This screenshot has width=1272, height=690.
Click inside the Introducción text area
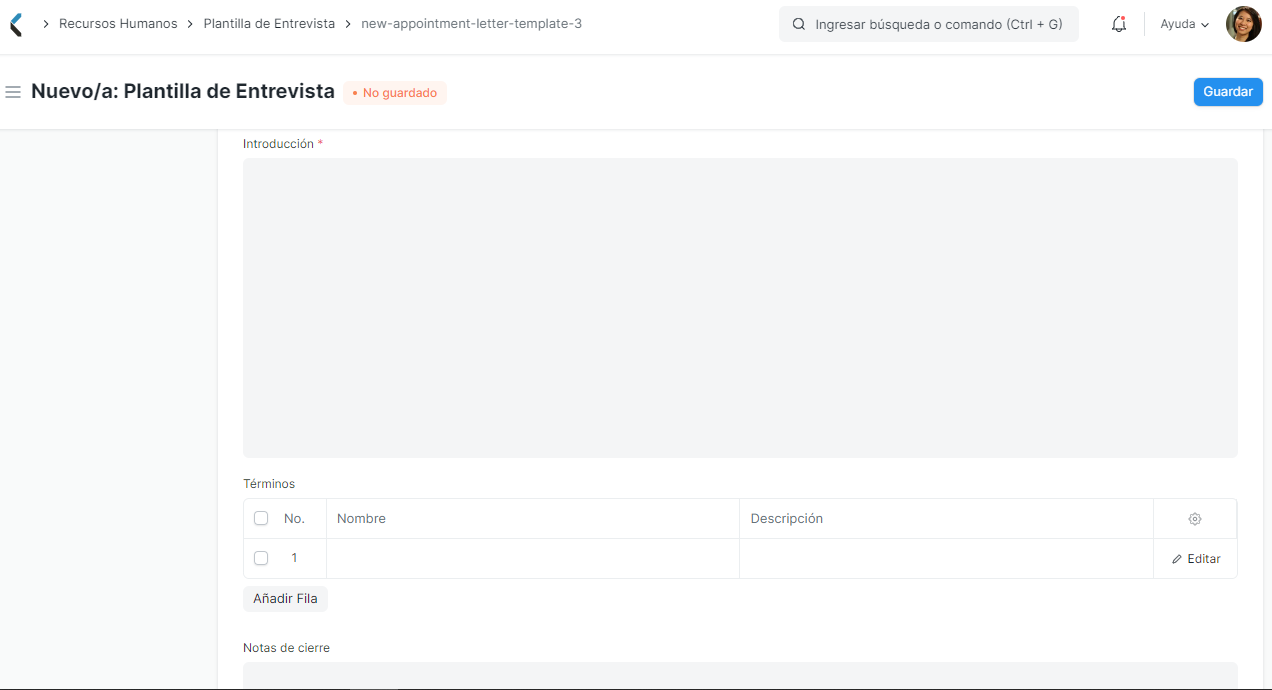[x=740, y=308]
